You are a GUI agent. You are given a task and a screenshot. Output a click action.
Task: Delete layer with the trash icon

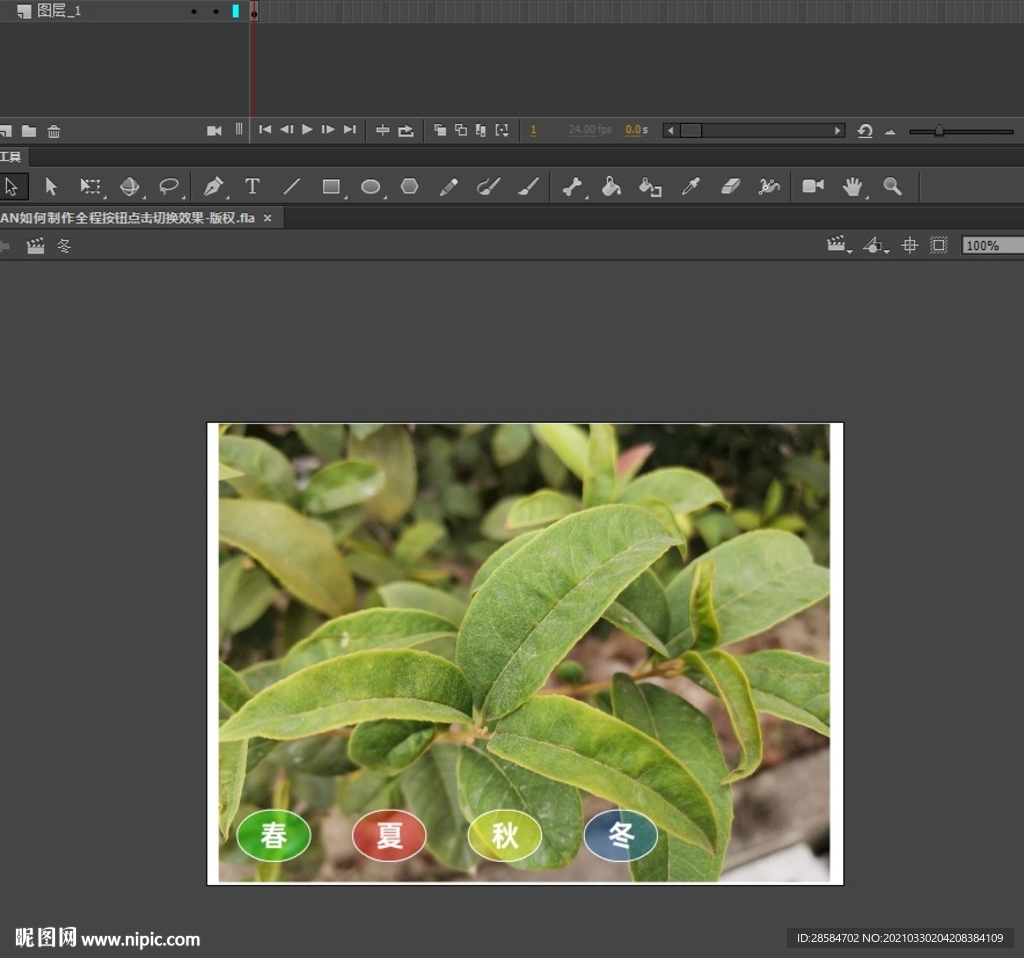point(54,131)
